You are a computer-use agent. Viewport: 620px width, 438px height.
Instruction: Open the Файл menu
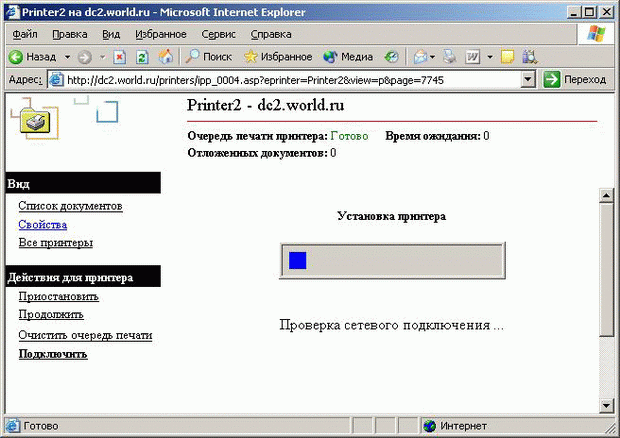[x=25, y=34]
